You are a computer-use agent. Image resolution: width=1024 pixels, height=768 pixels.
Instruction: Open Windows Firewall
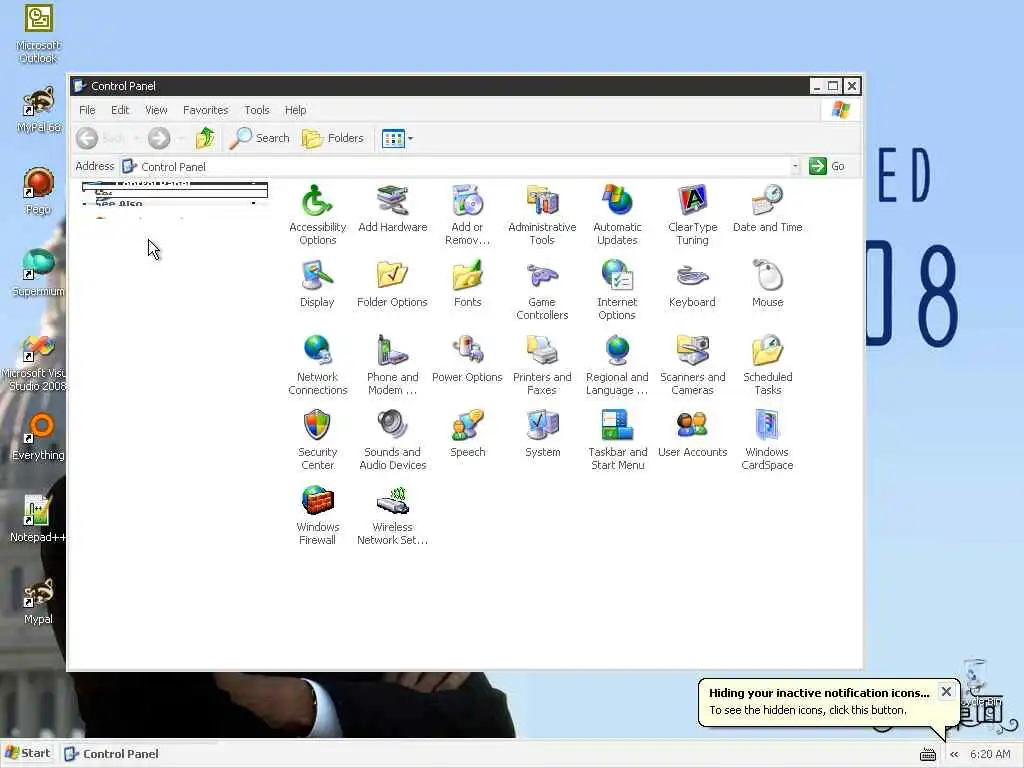pyautogui.click(x=317, y=515)
